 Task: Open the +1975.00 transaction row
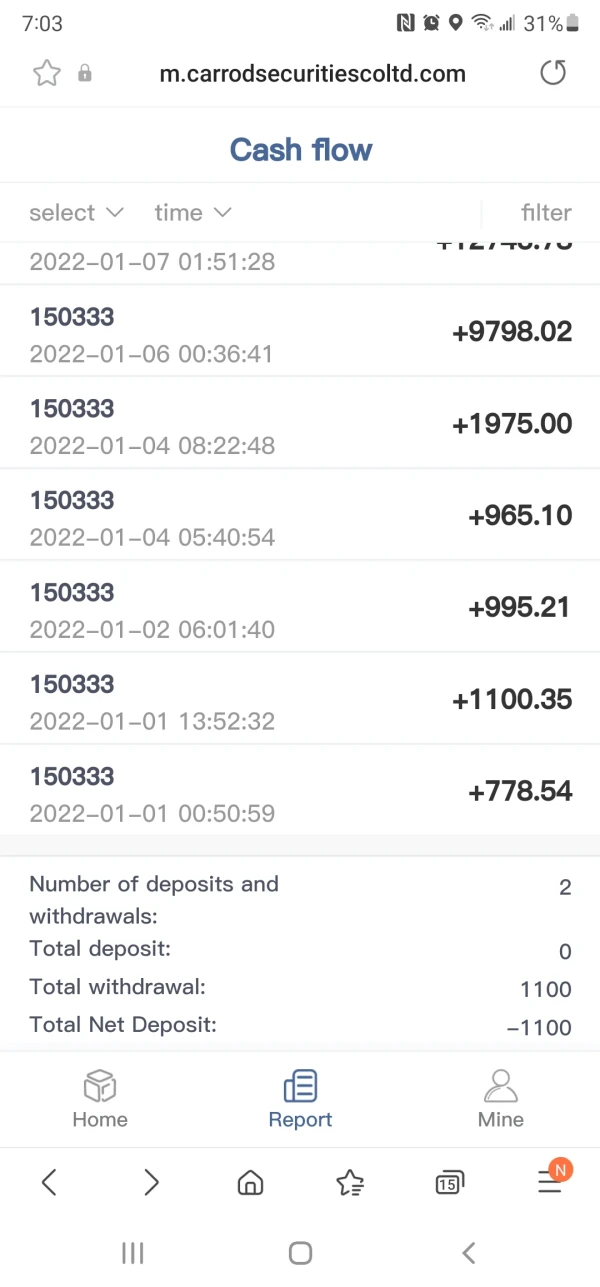pyautogui.click(x=300, y=424)
